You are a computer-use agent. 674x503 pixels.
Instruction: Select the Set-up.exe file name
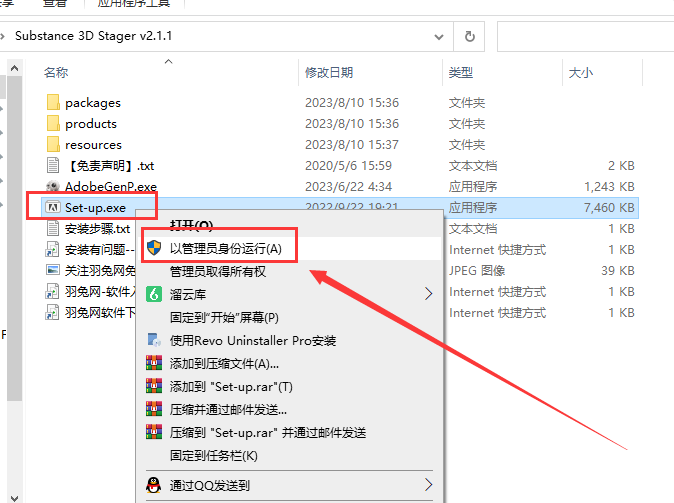[95, 208]
